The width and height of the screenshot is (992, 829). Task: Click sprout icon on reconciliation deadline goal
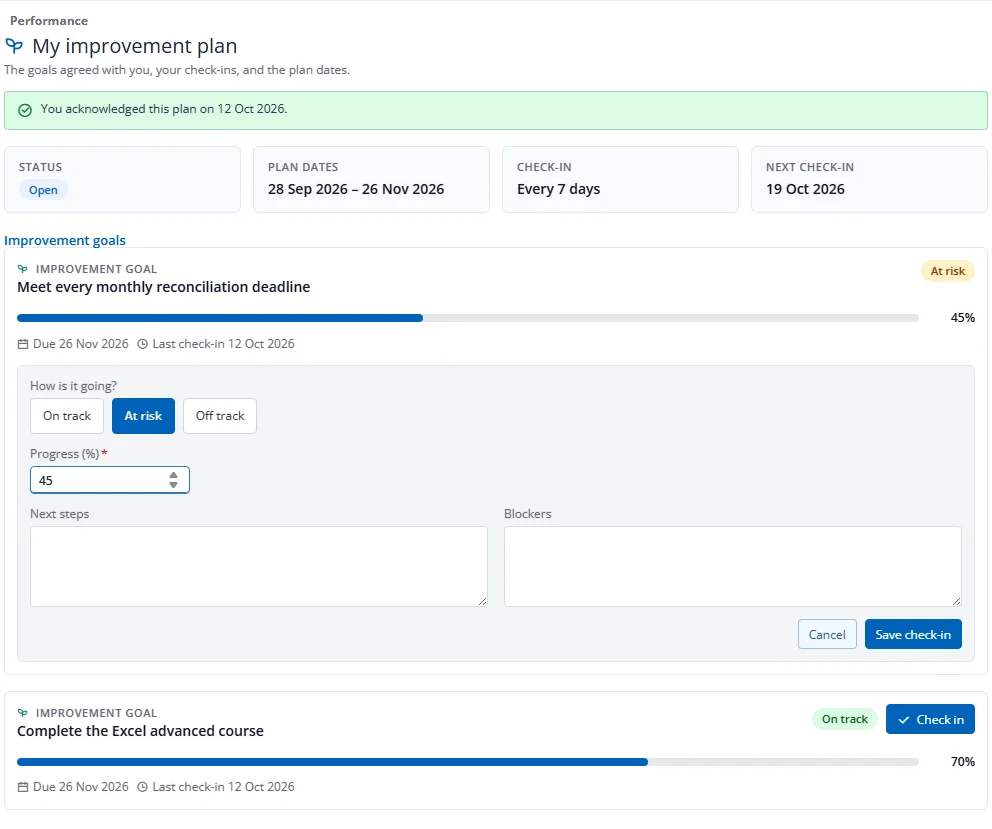click(23, 269)
